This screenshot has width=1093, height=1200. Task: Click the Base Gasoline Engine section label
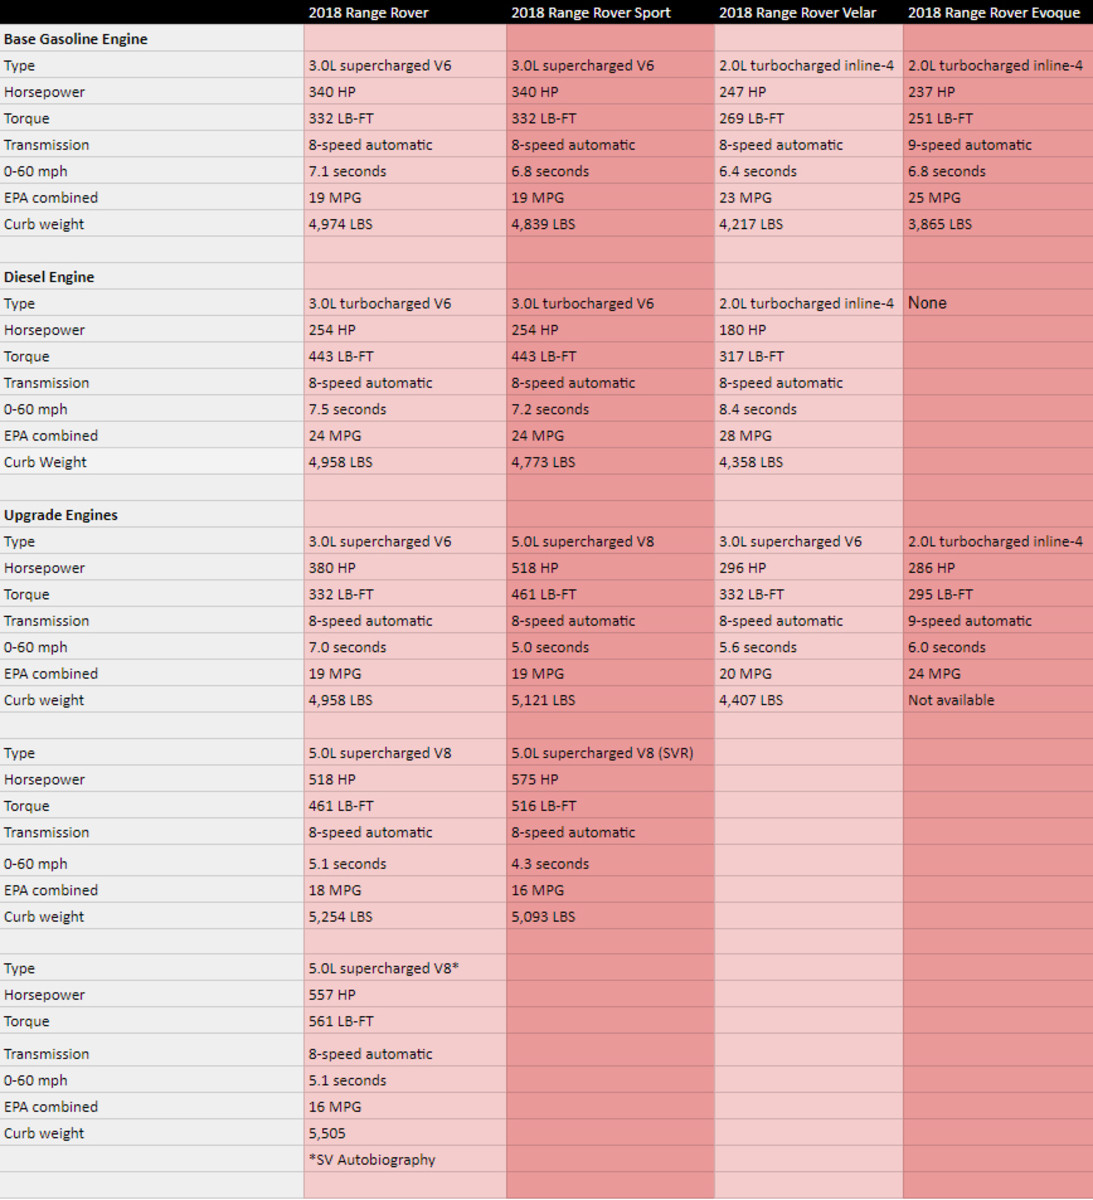tap(76, 39)
